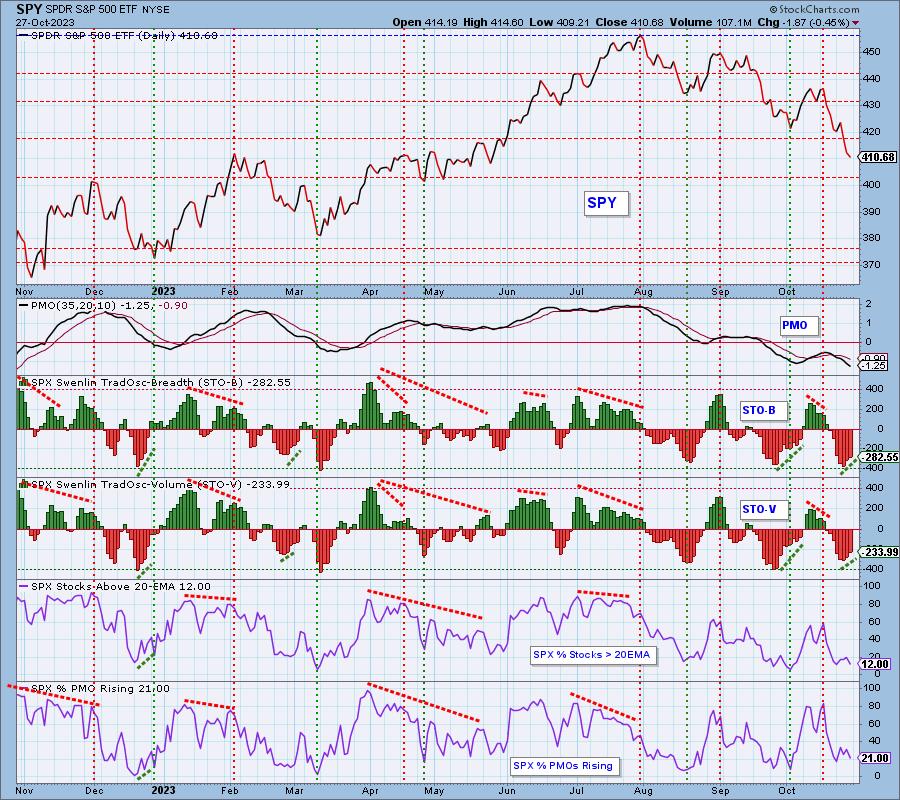Click the SPX % PMOs Rising annotation box

[x=564, y=766]
